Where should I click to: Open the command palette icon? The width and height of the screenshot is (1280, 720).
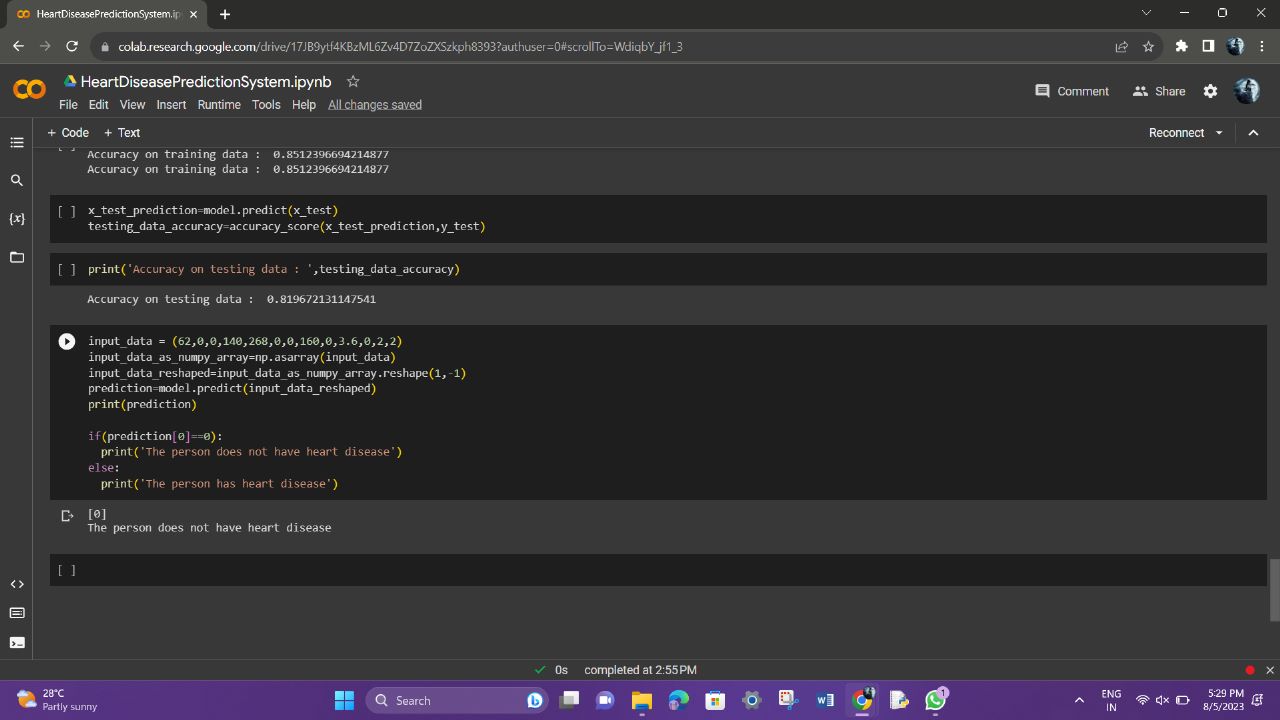(16, 613)
